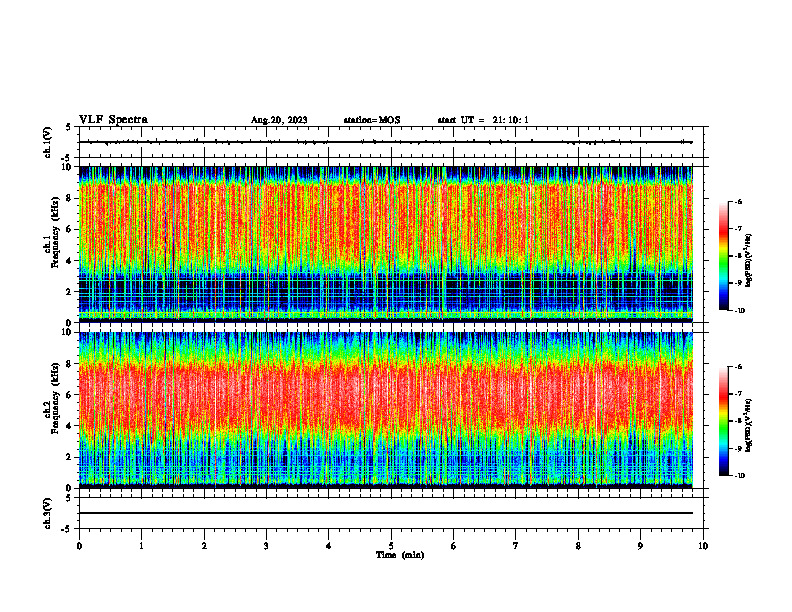The image size is (792, 612).
Task: Click inside the ch.1 spectrogram panel
Action: point(385,244)
